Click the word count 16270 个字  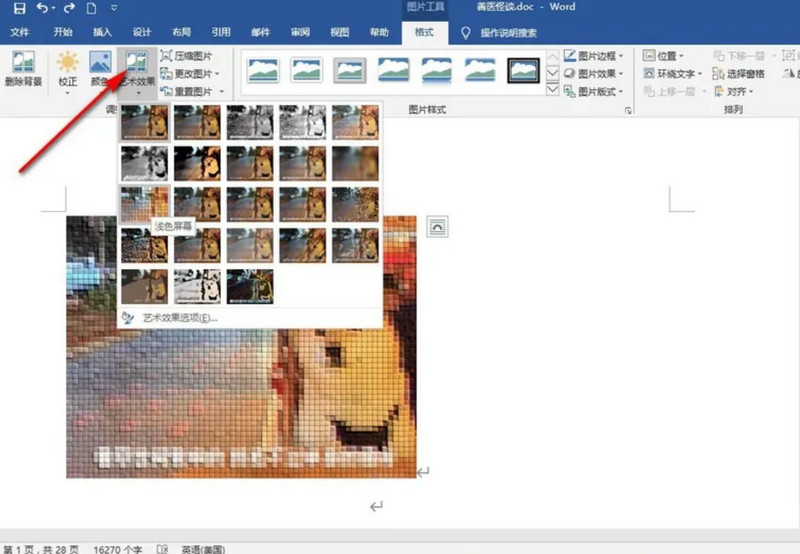118,549
